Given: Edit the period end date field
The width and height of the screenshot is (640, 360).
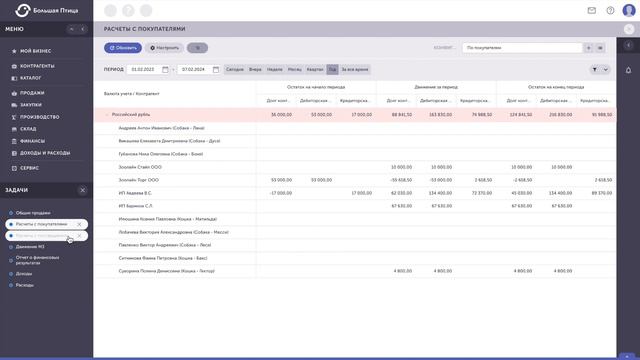Looking at the screenshot, I should [194, 69].
